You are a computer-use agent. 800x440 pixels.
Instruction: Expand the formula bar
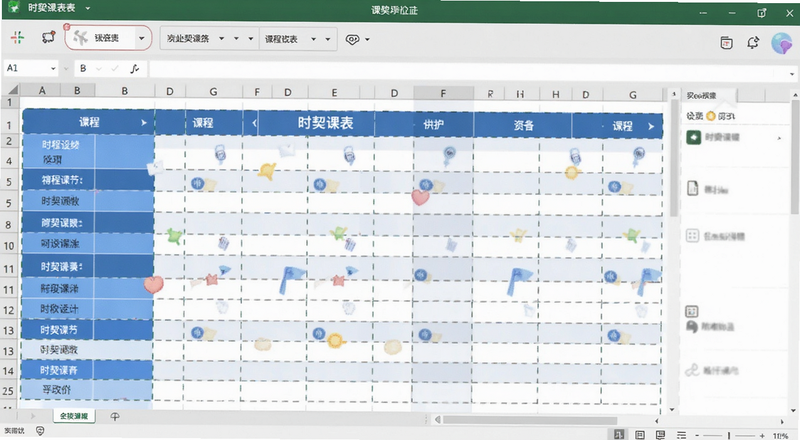[792, 74]
